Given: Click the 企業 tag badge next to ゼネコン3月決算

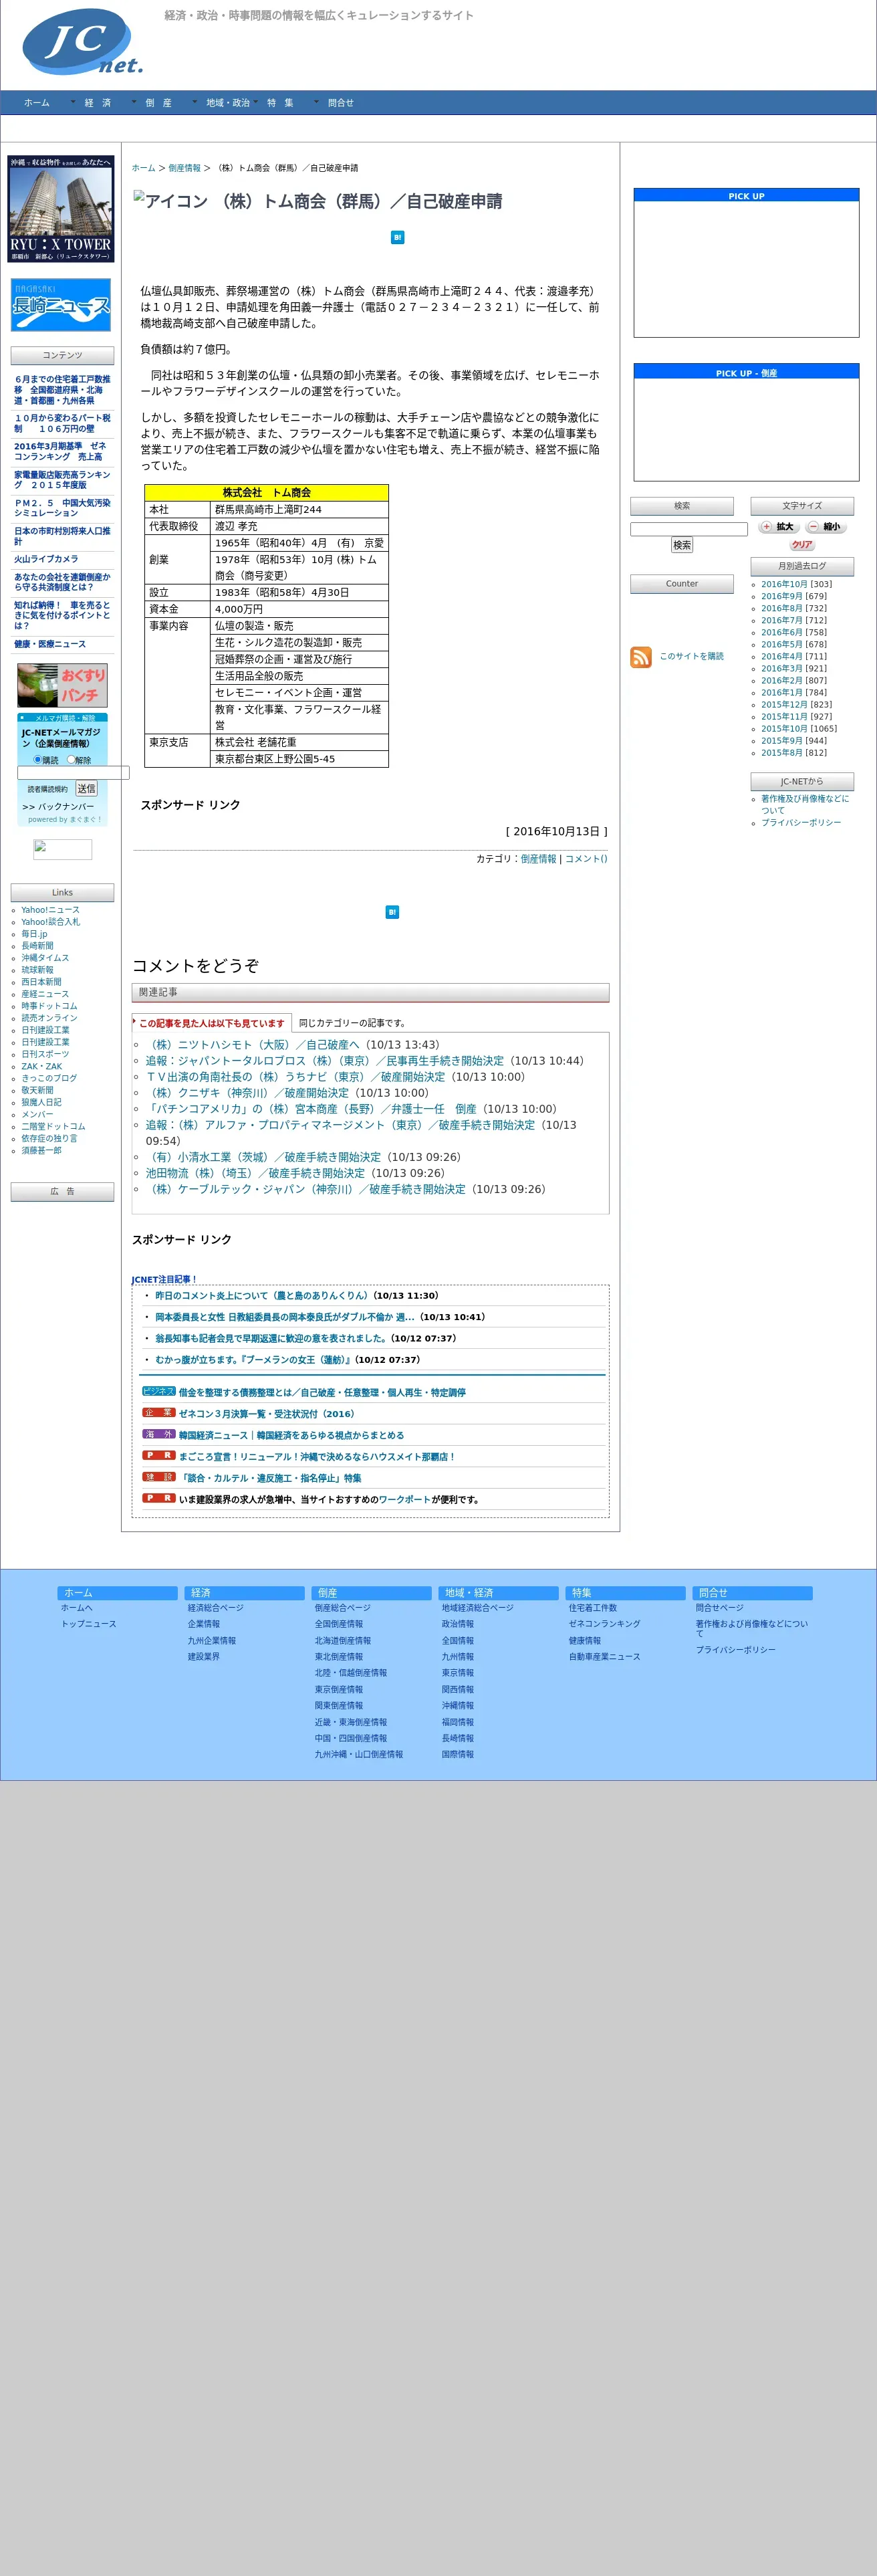Looking at the screenshot, I should 159,1413.
